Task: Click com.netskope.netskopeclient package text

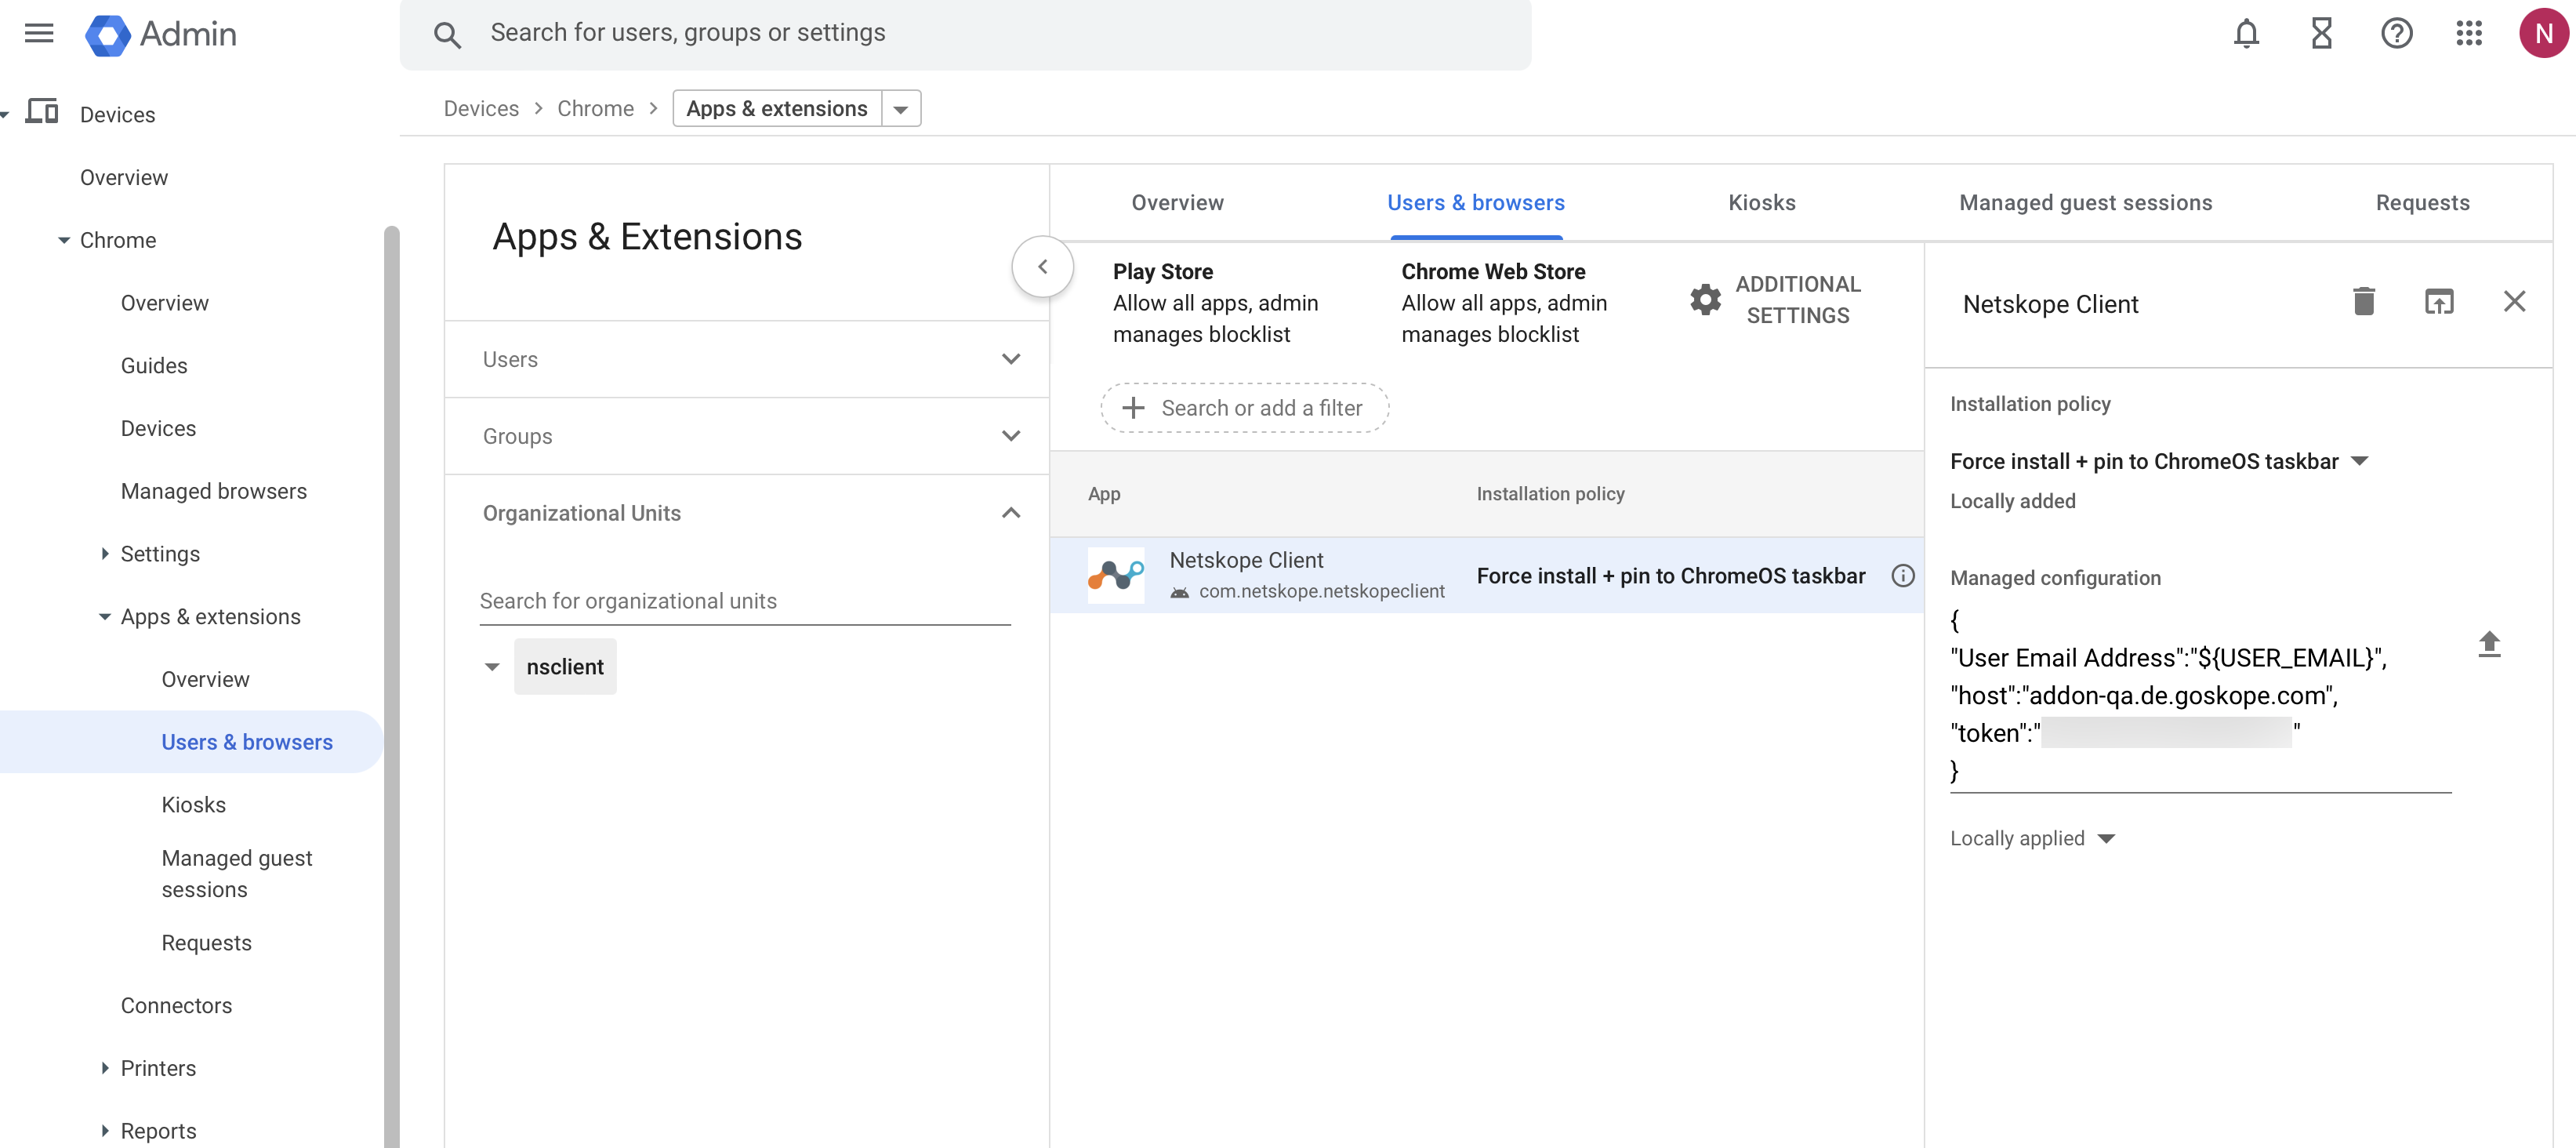Action: tap(1320, 591)
